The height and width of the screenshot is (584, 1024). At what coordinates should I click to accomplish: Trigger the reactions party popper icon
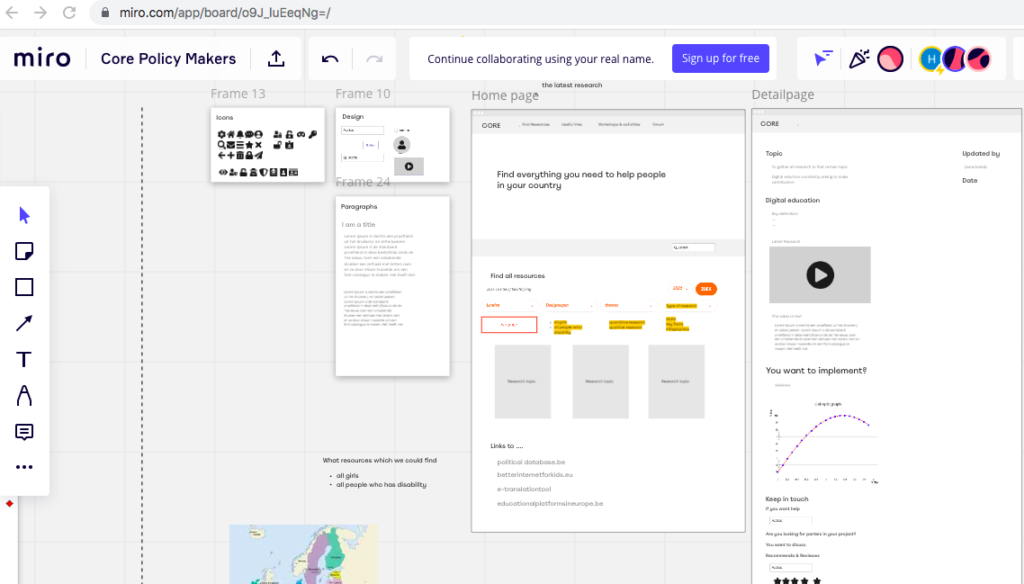coord(857,59)
